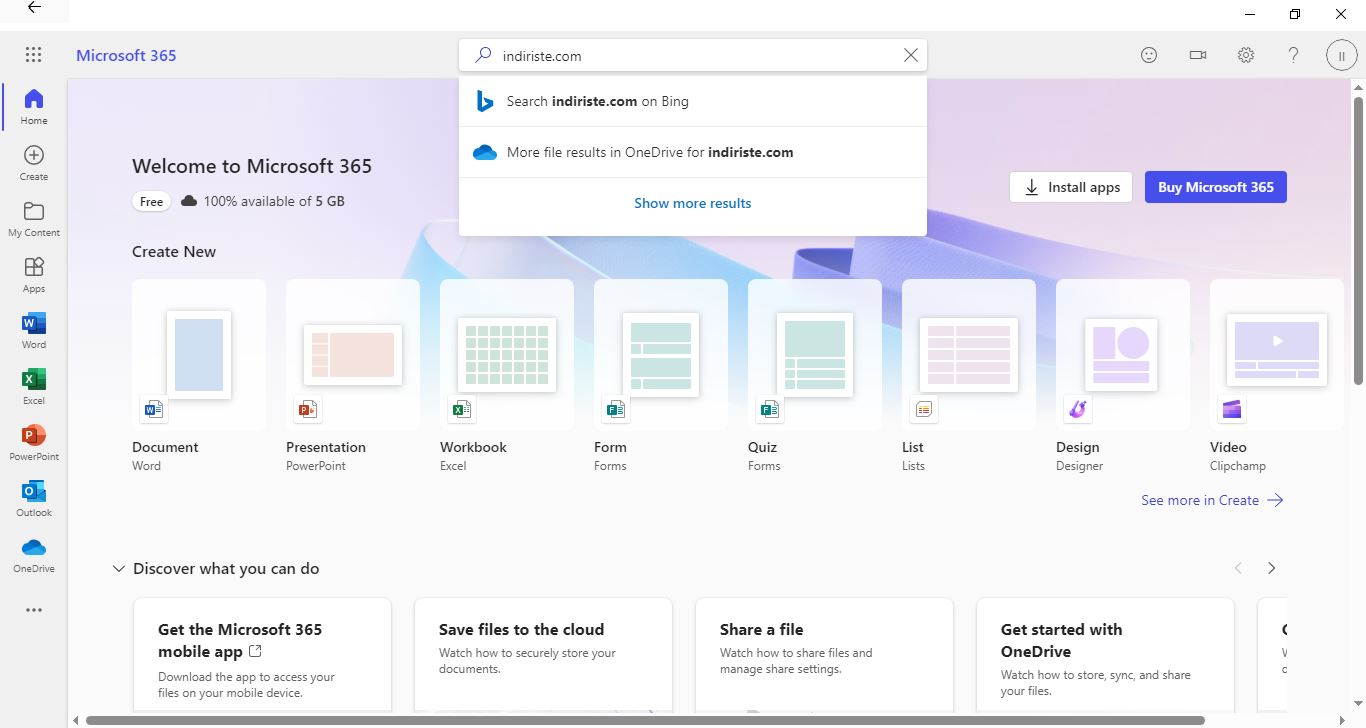Click the feedback smiley icon
This screenshot has width=1366, height=728.
pyautogui.click(x=1149, y=55)
